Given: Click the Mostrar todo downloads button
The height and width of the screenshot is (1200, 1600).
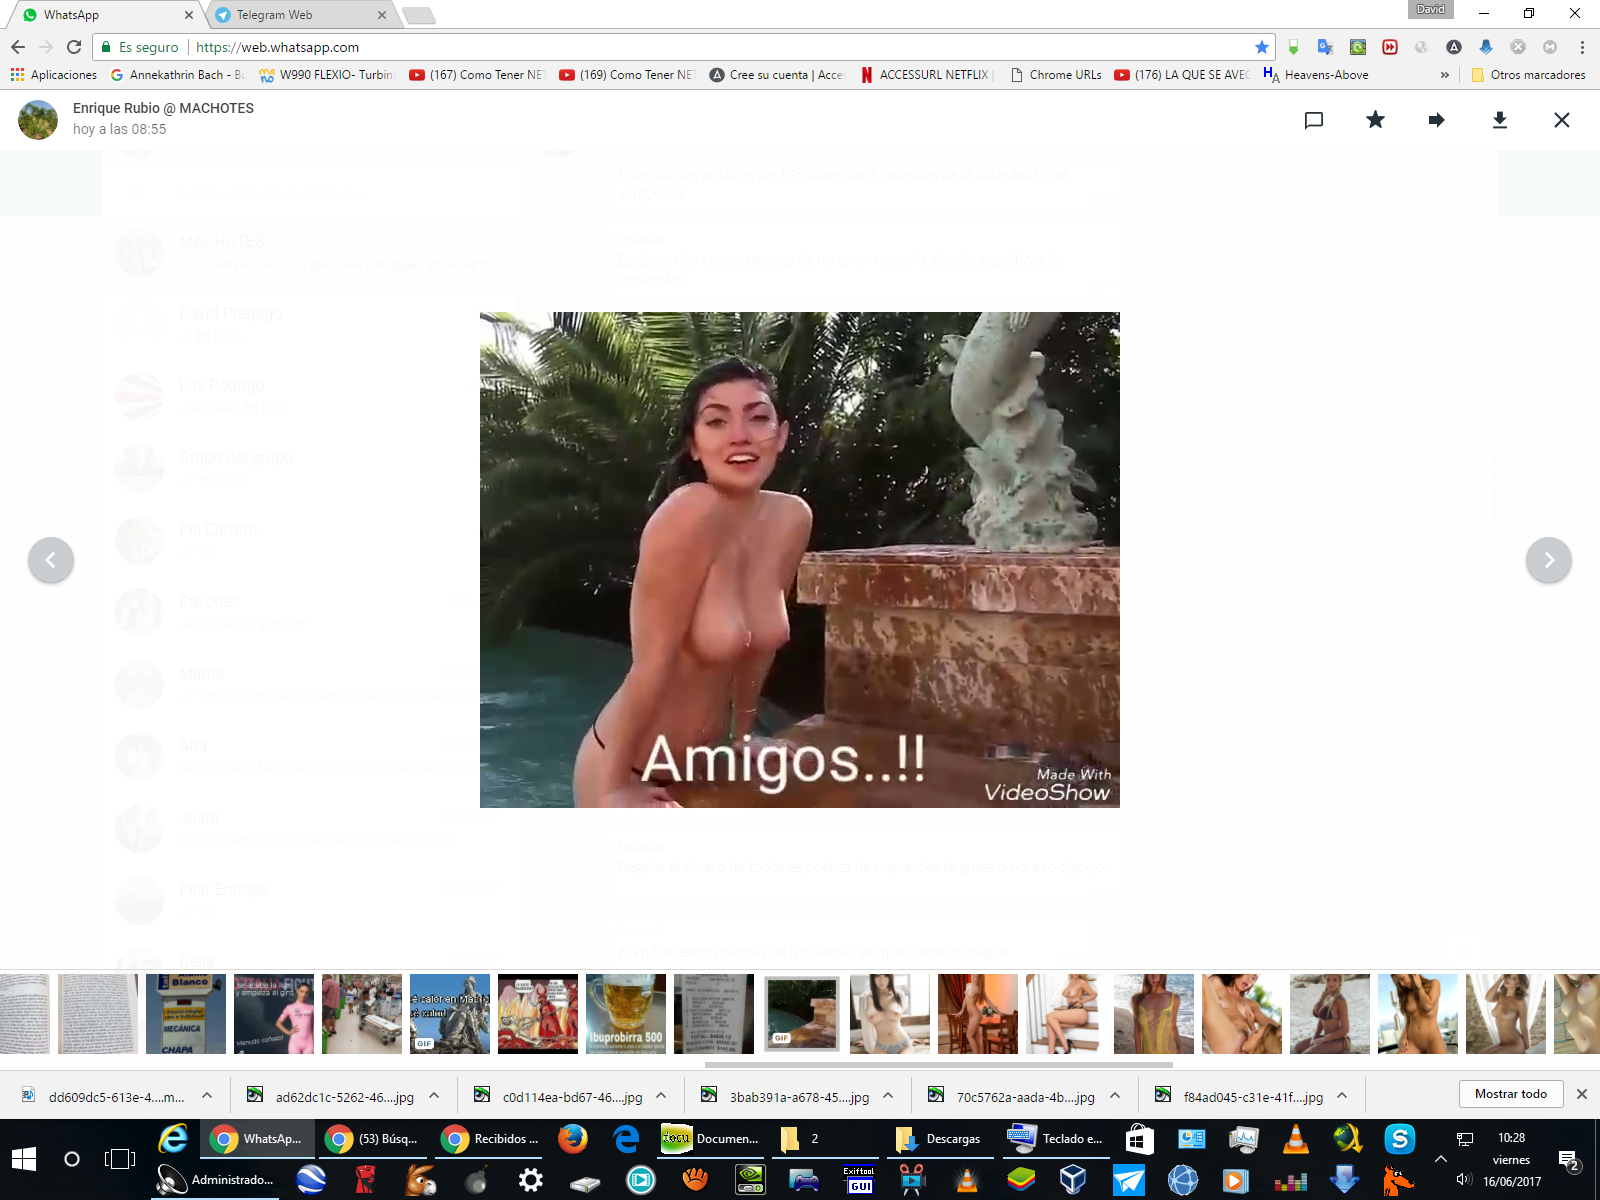Looking at the screenshot, I should [x=1510, y=1094].
